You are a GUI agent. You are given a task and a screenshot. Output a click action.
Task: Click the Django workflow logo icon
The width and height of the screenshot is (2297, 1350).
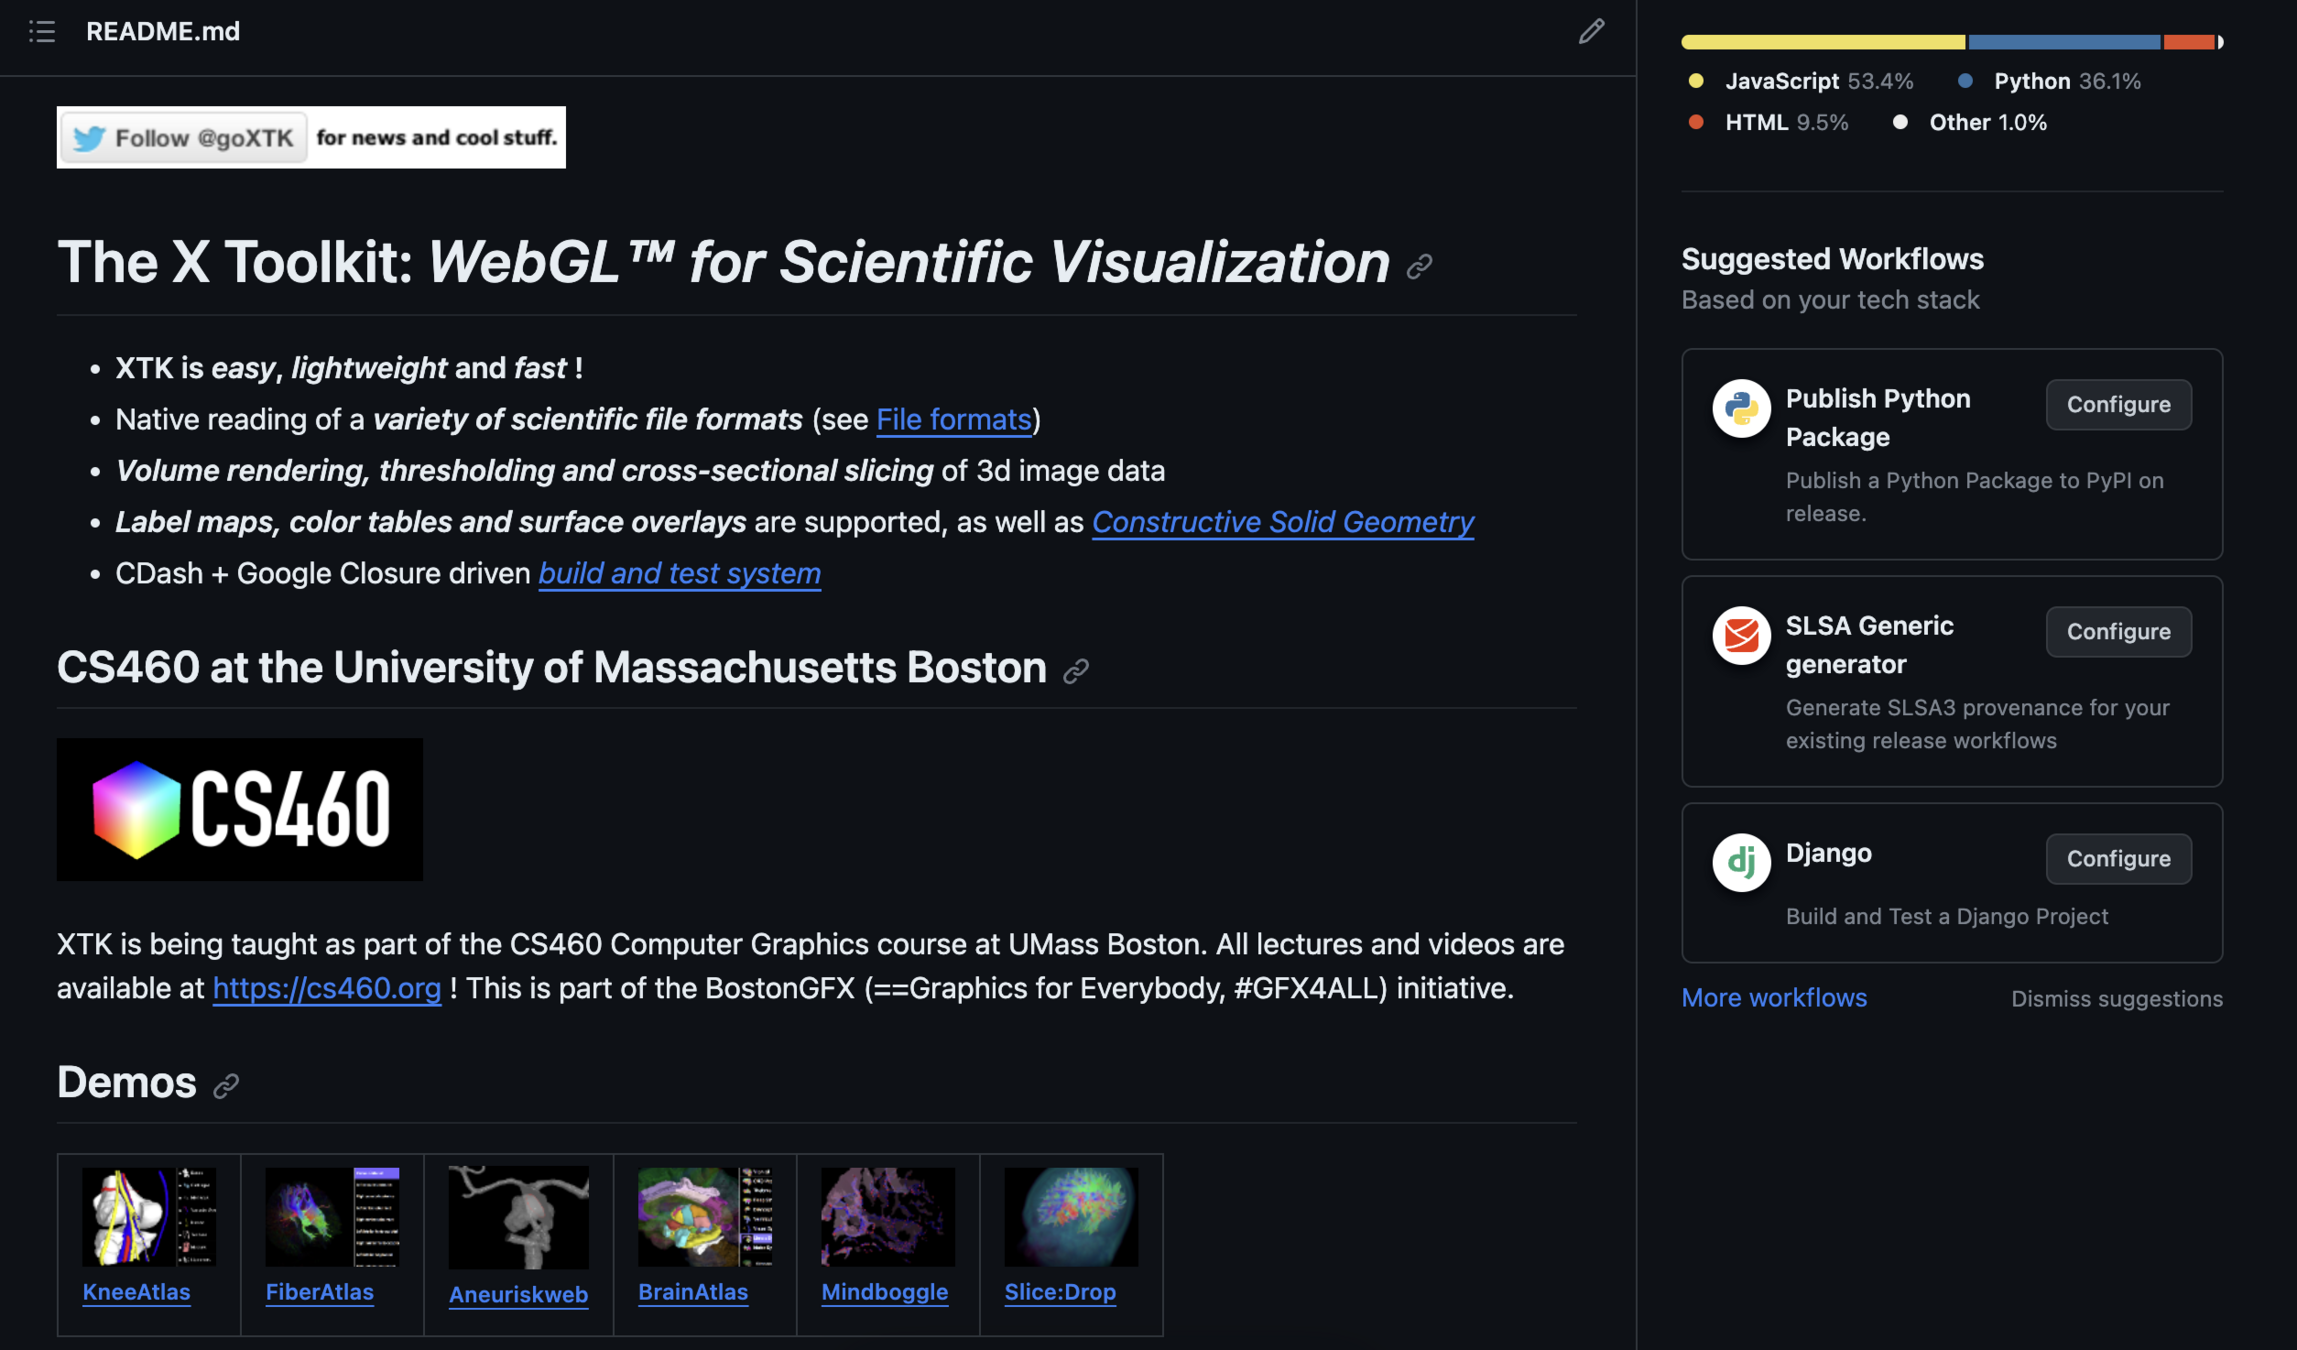[x=1740, y=861]
